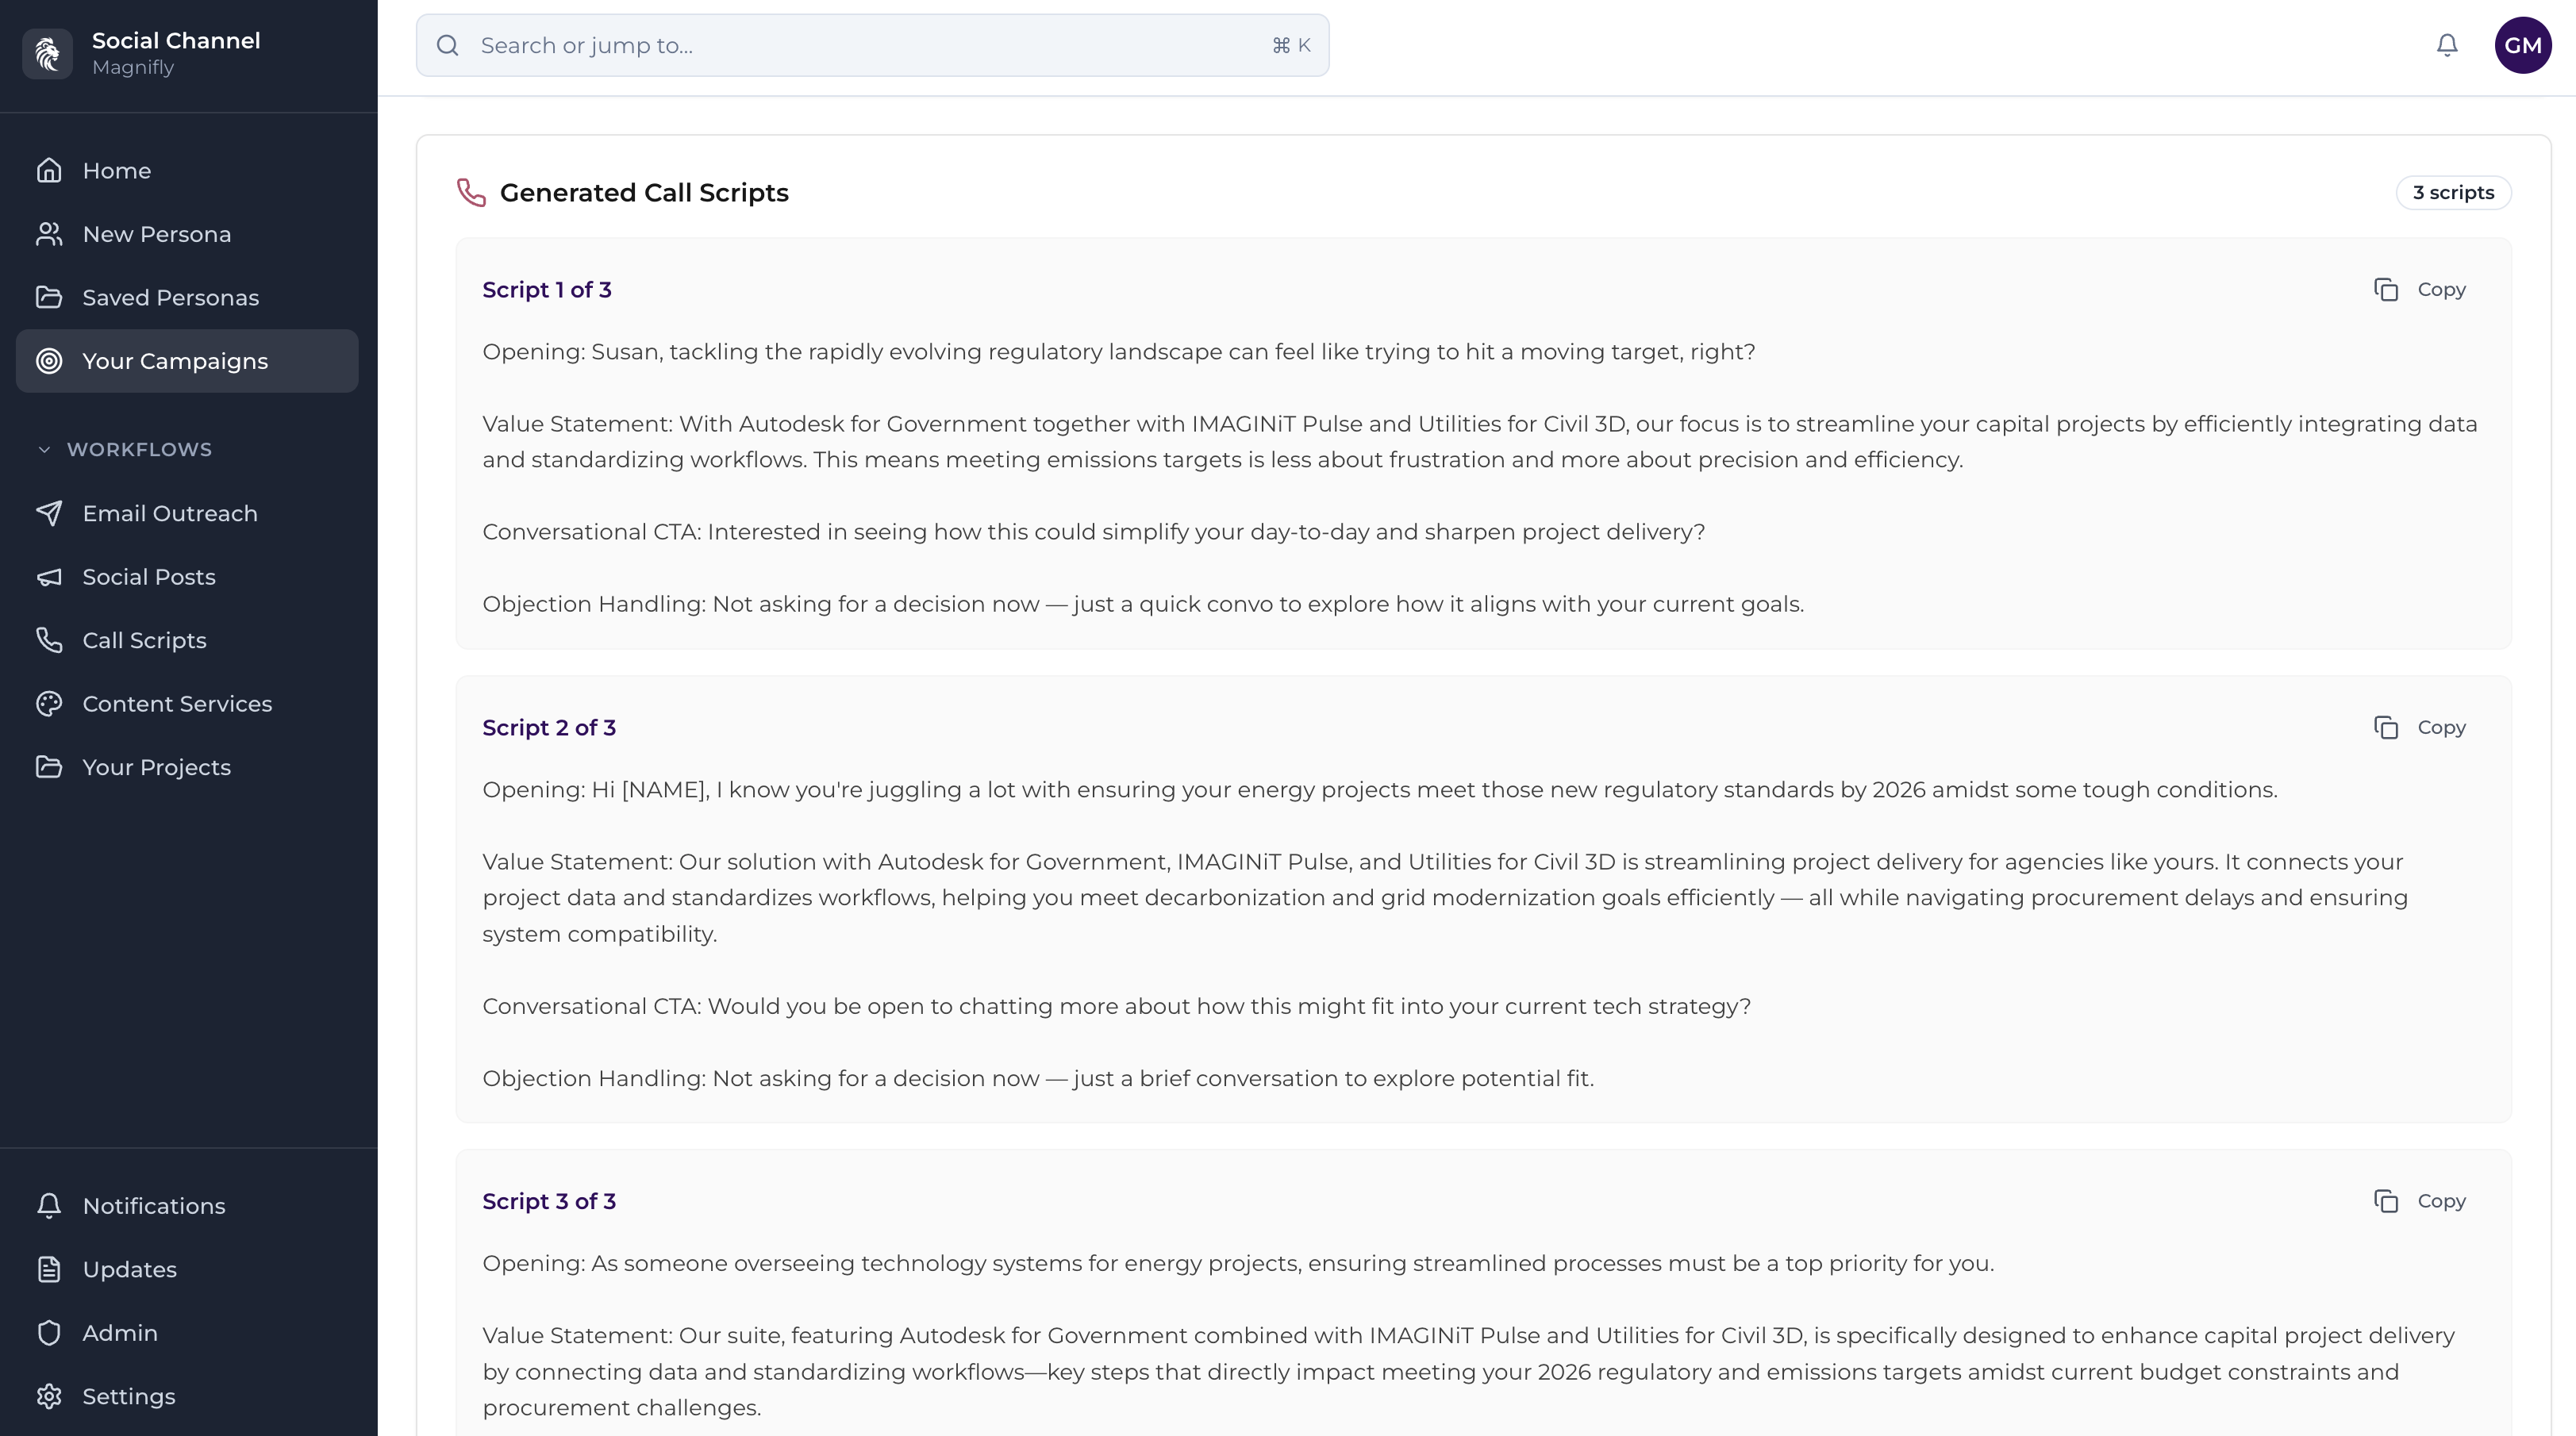
Task: Click the Email Outreach paper-plane icon
Action: point(49,513)
